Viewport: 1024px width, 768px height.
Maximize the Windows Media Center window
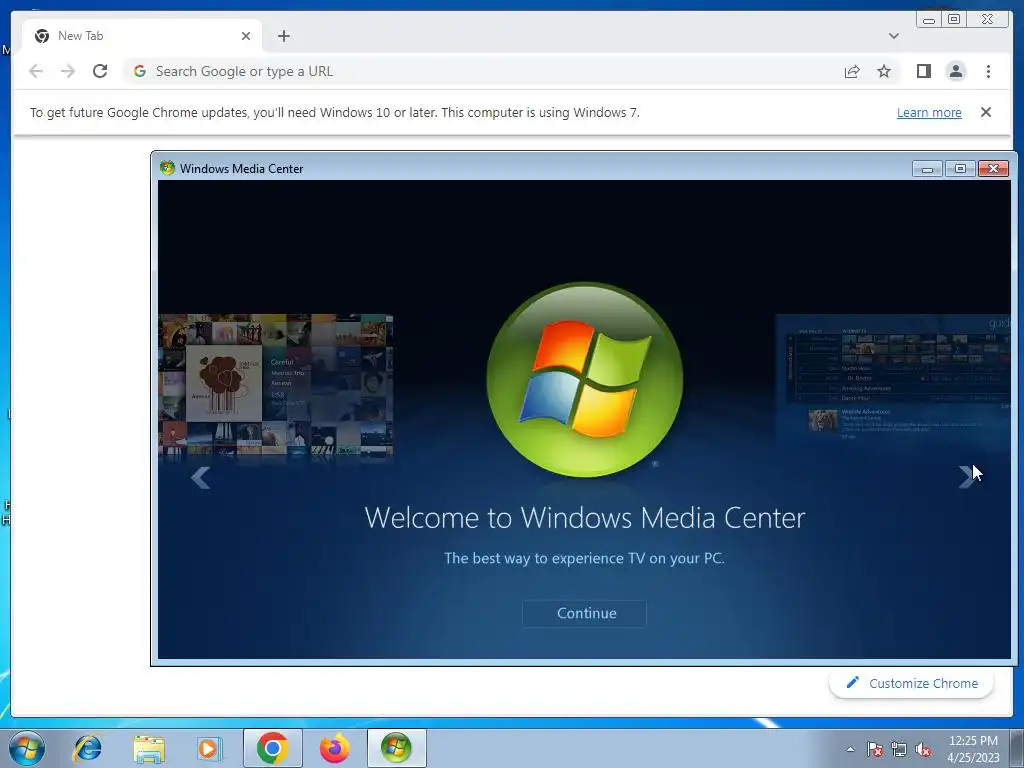(x=960, y=168)
